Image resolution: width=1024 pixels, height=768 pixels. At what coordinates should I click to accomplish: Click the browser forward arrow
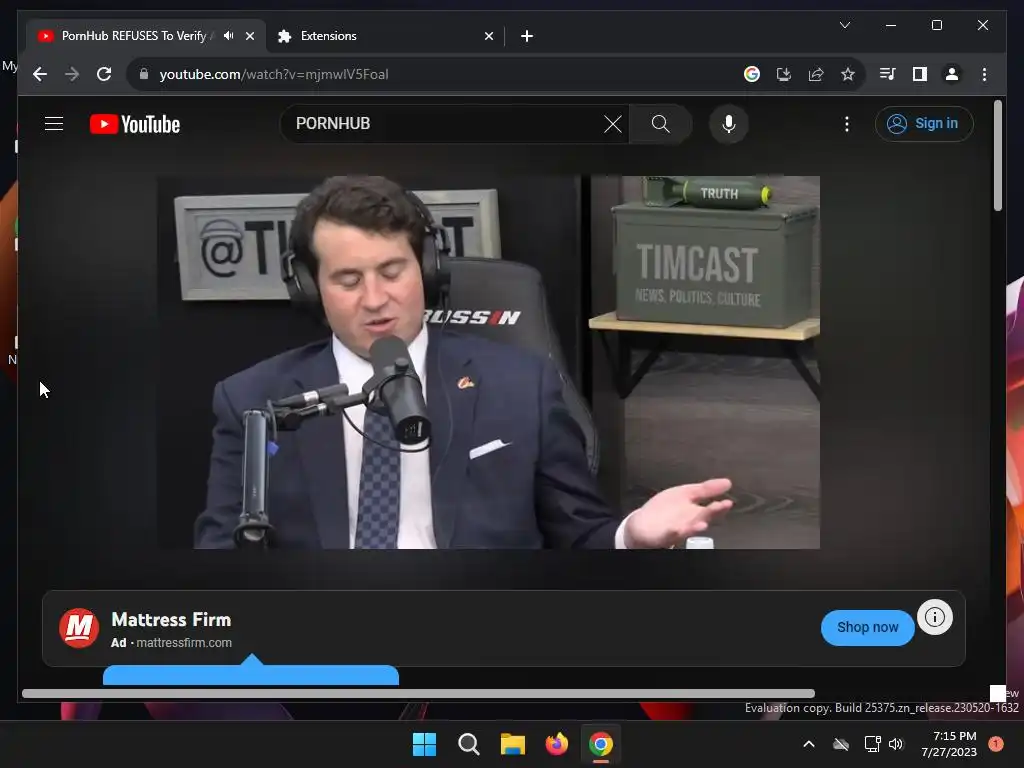pyautogui.click(x=72, y=74)
